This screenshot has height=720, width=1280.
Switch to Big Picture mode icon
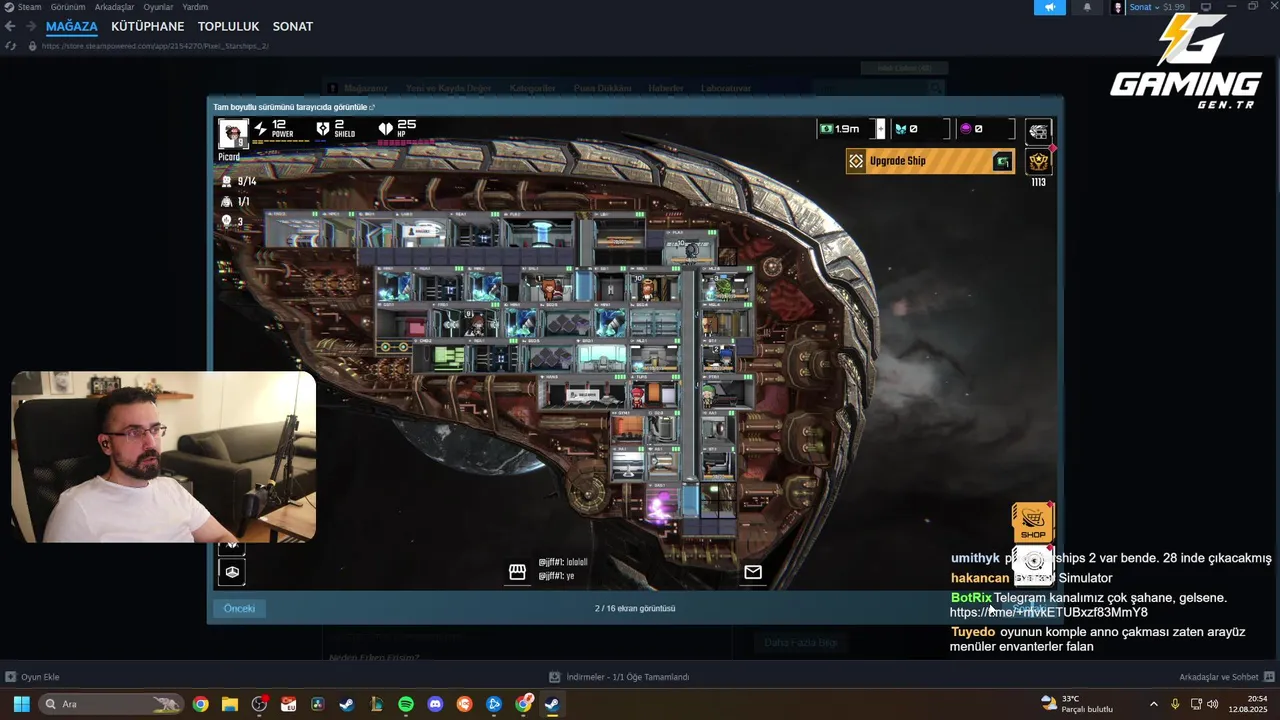point(1206,7)
